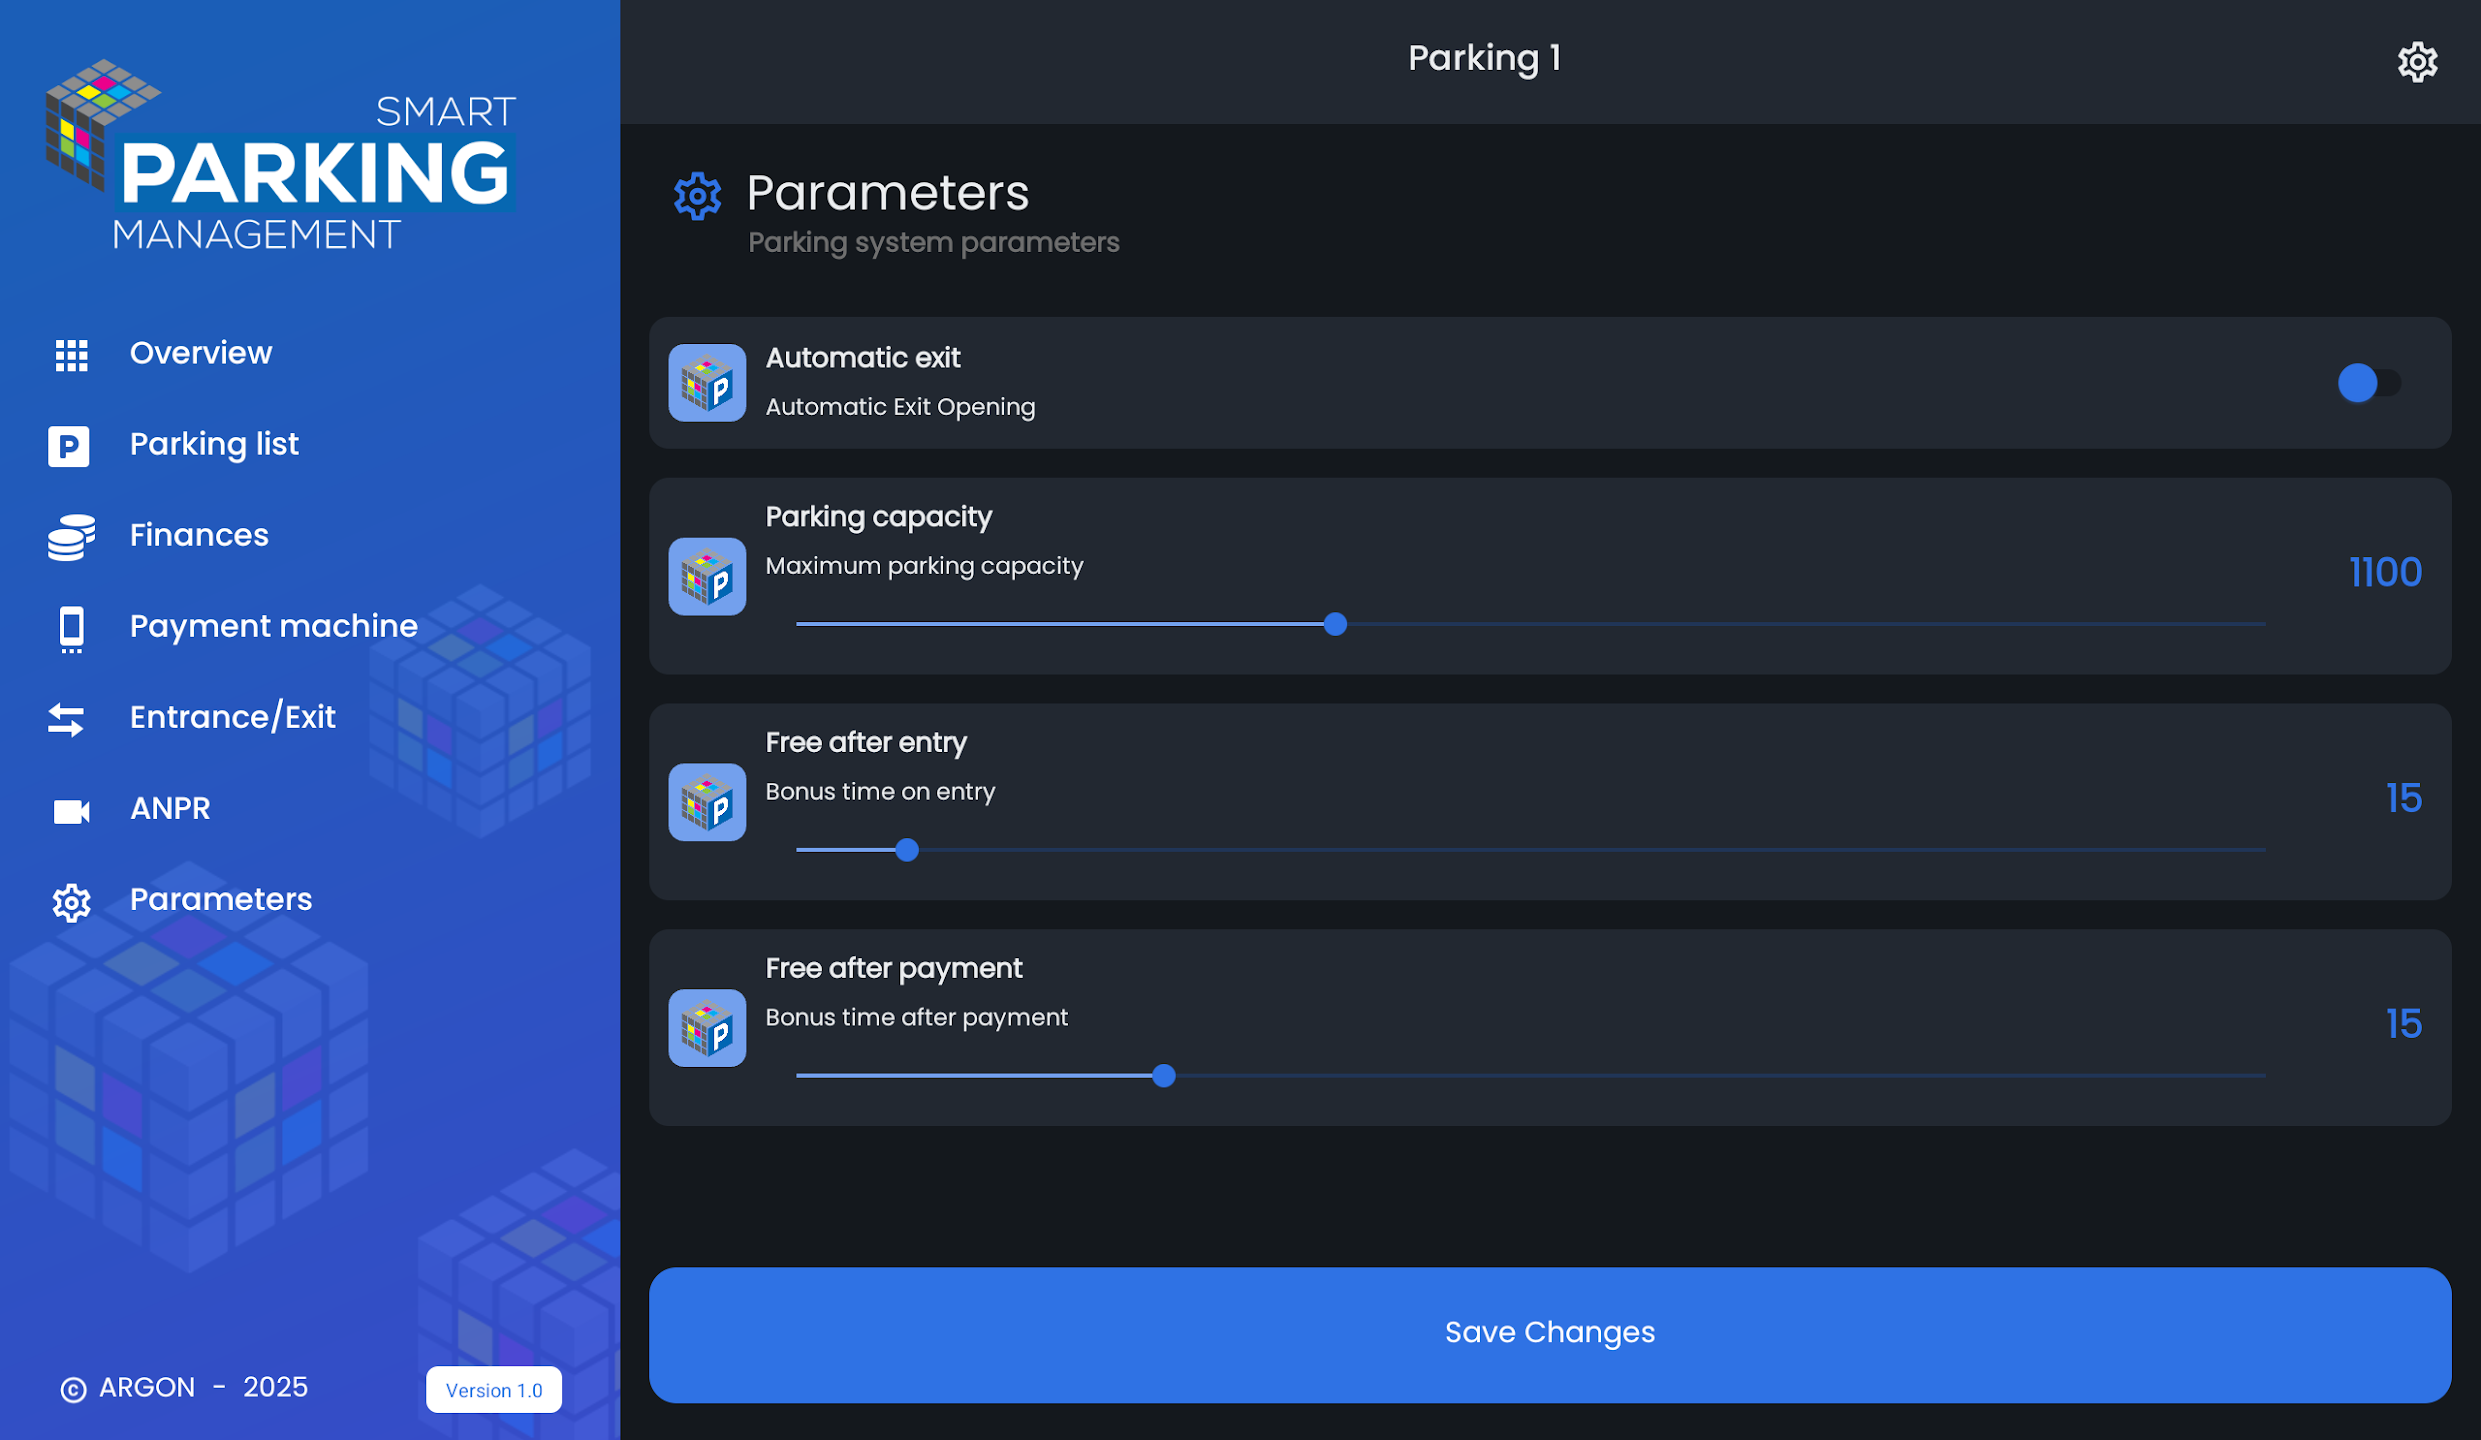Click the Save Changes button
The image size is (2481, 1440).
[x=1550, y=1335]
